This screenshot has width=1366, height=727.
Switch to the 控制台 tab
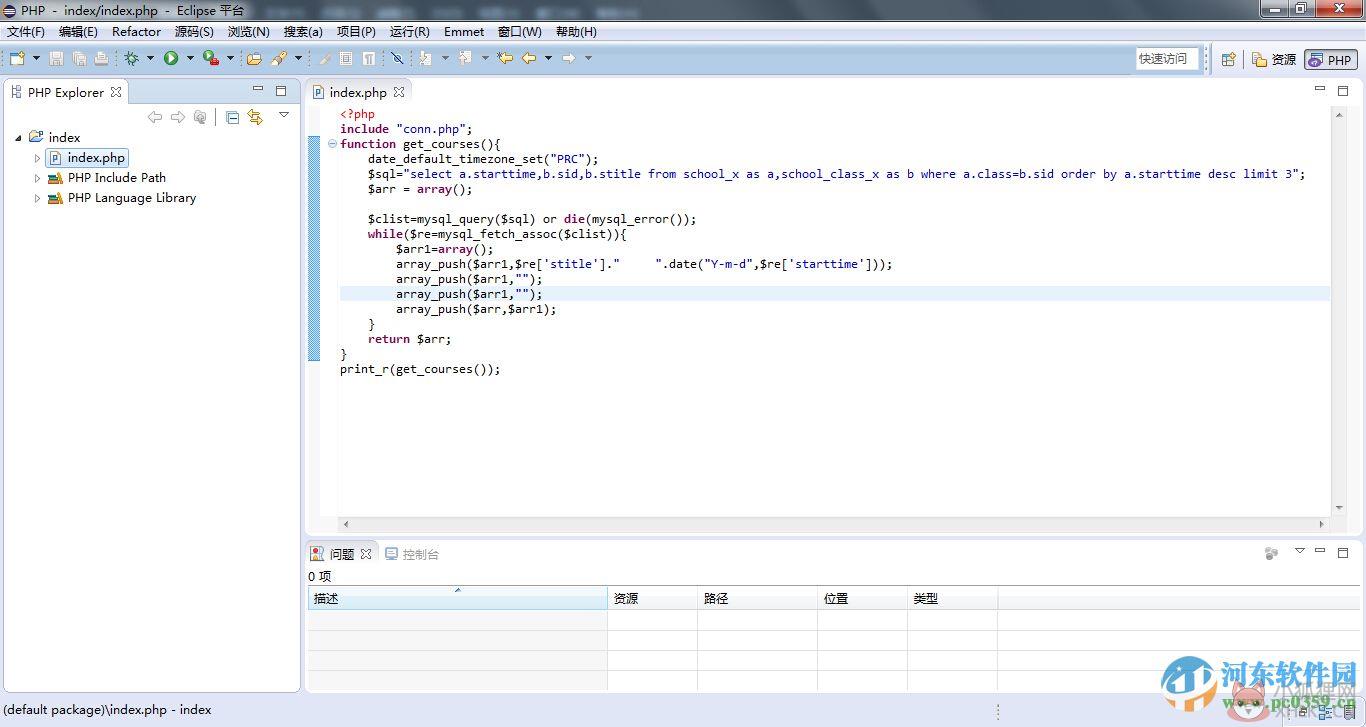tap(412, 554)
